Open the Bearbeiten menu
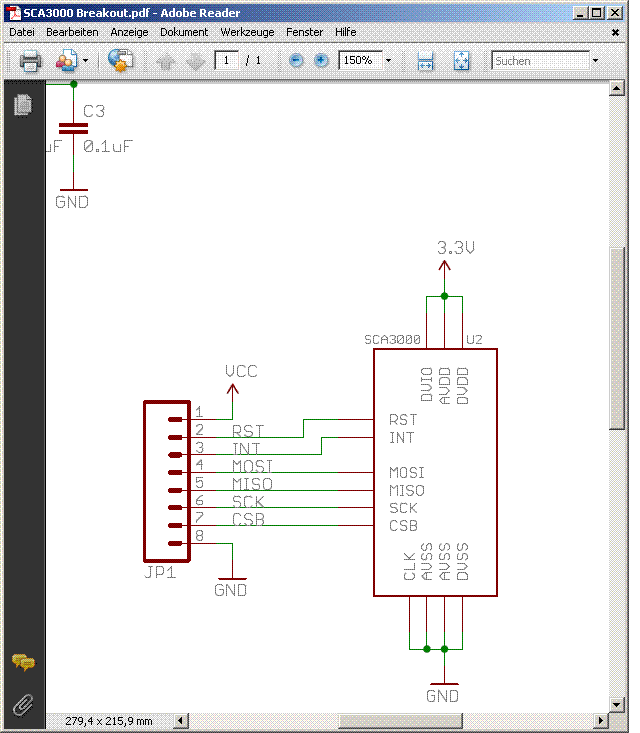The width and height of the screenshot is (640, 733). pyautogui.click(x=72, y=32)
